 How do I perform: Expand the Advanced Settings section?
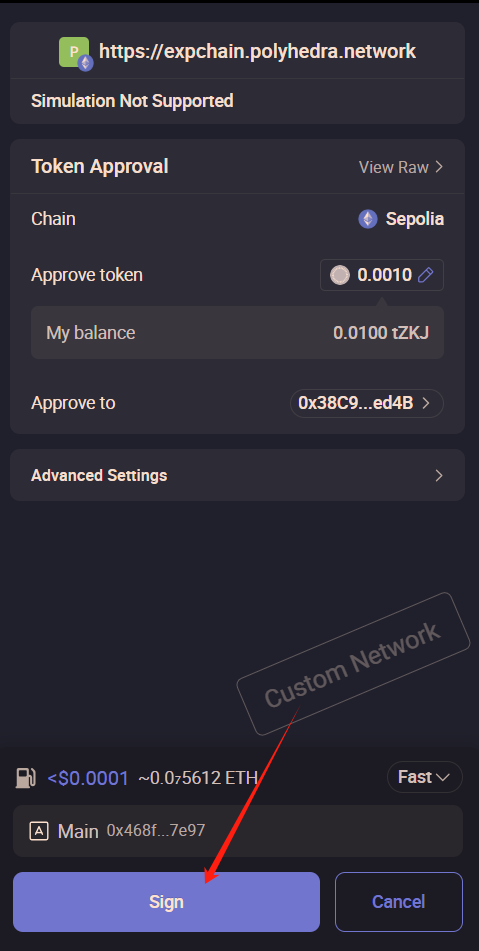coord(238,475)
